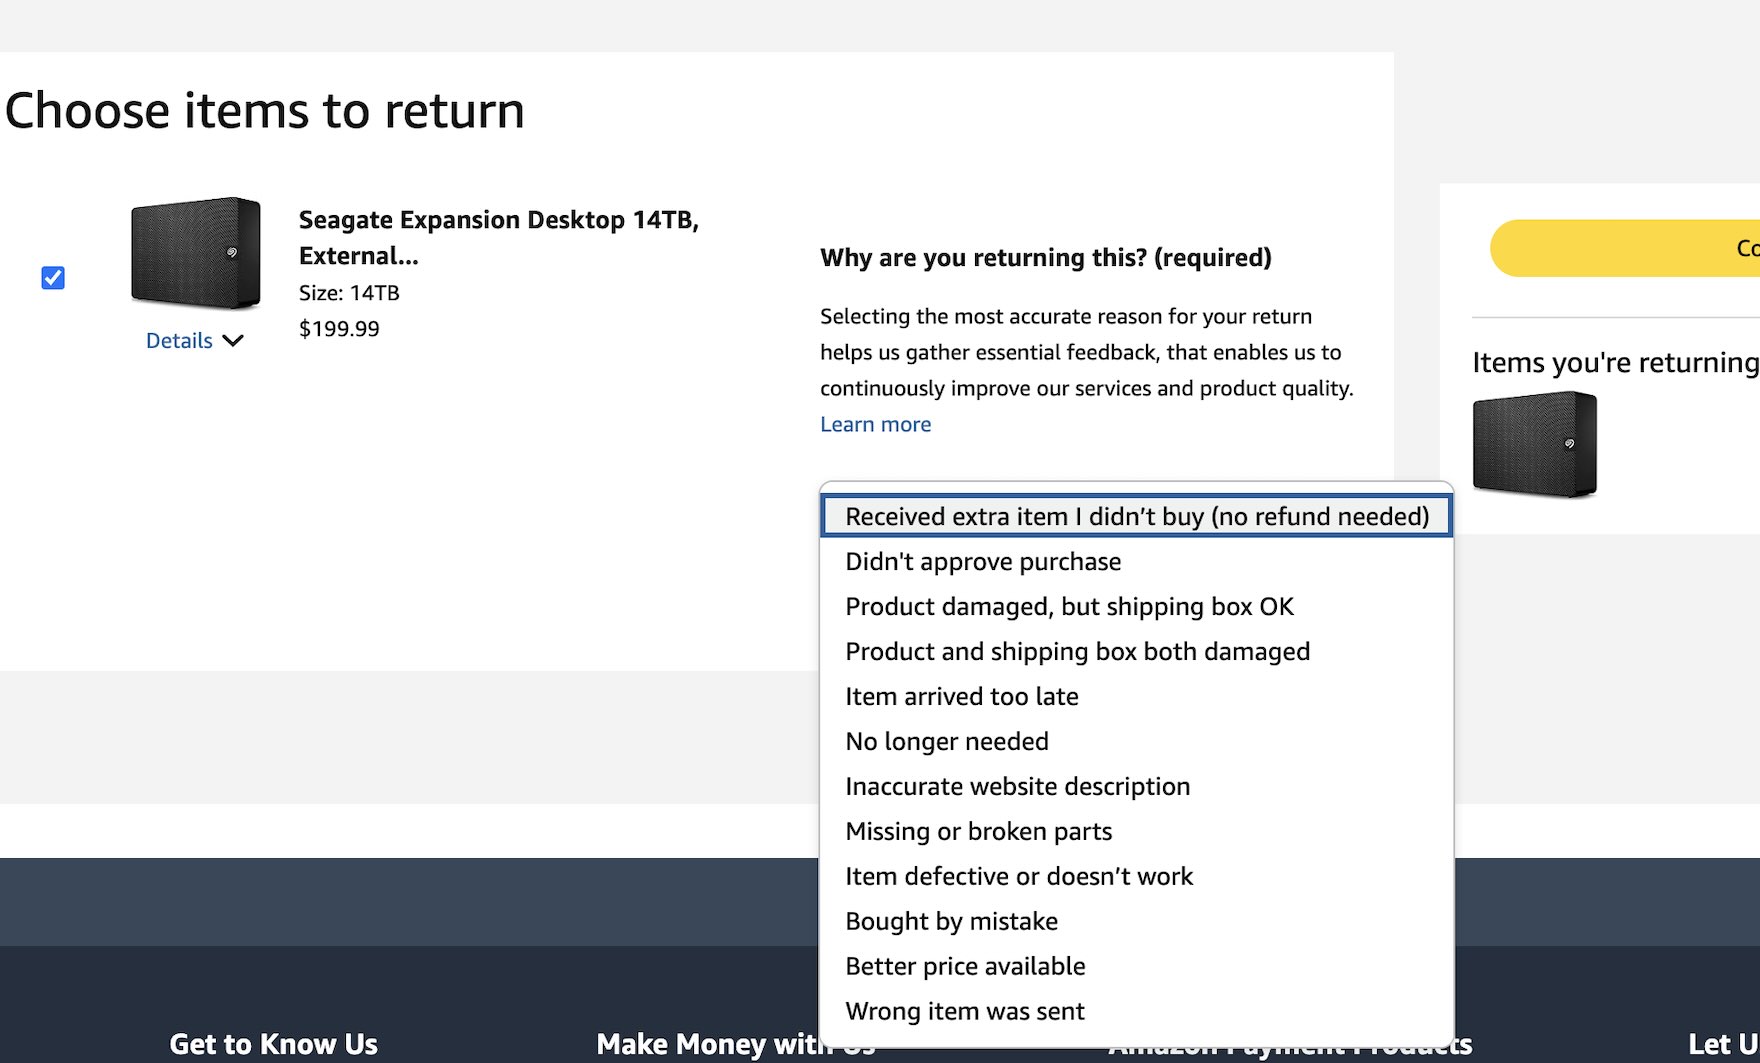Click the Seagate drive product thumbnail

coord(196,253)
